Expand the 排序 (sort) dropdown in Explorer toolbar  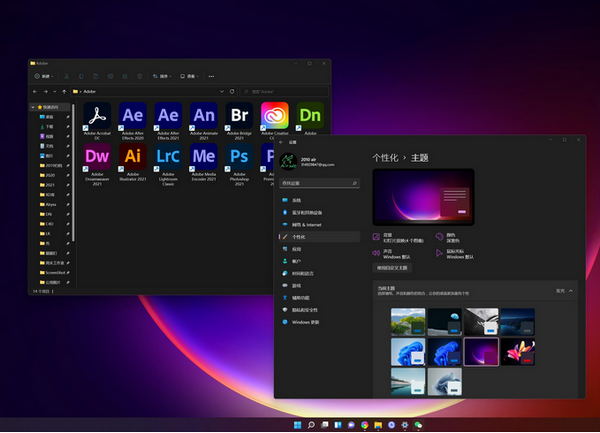[162, 75]
